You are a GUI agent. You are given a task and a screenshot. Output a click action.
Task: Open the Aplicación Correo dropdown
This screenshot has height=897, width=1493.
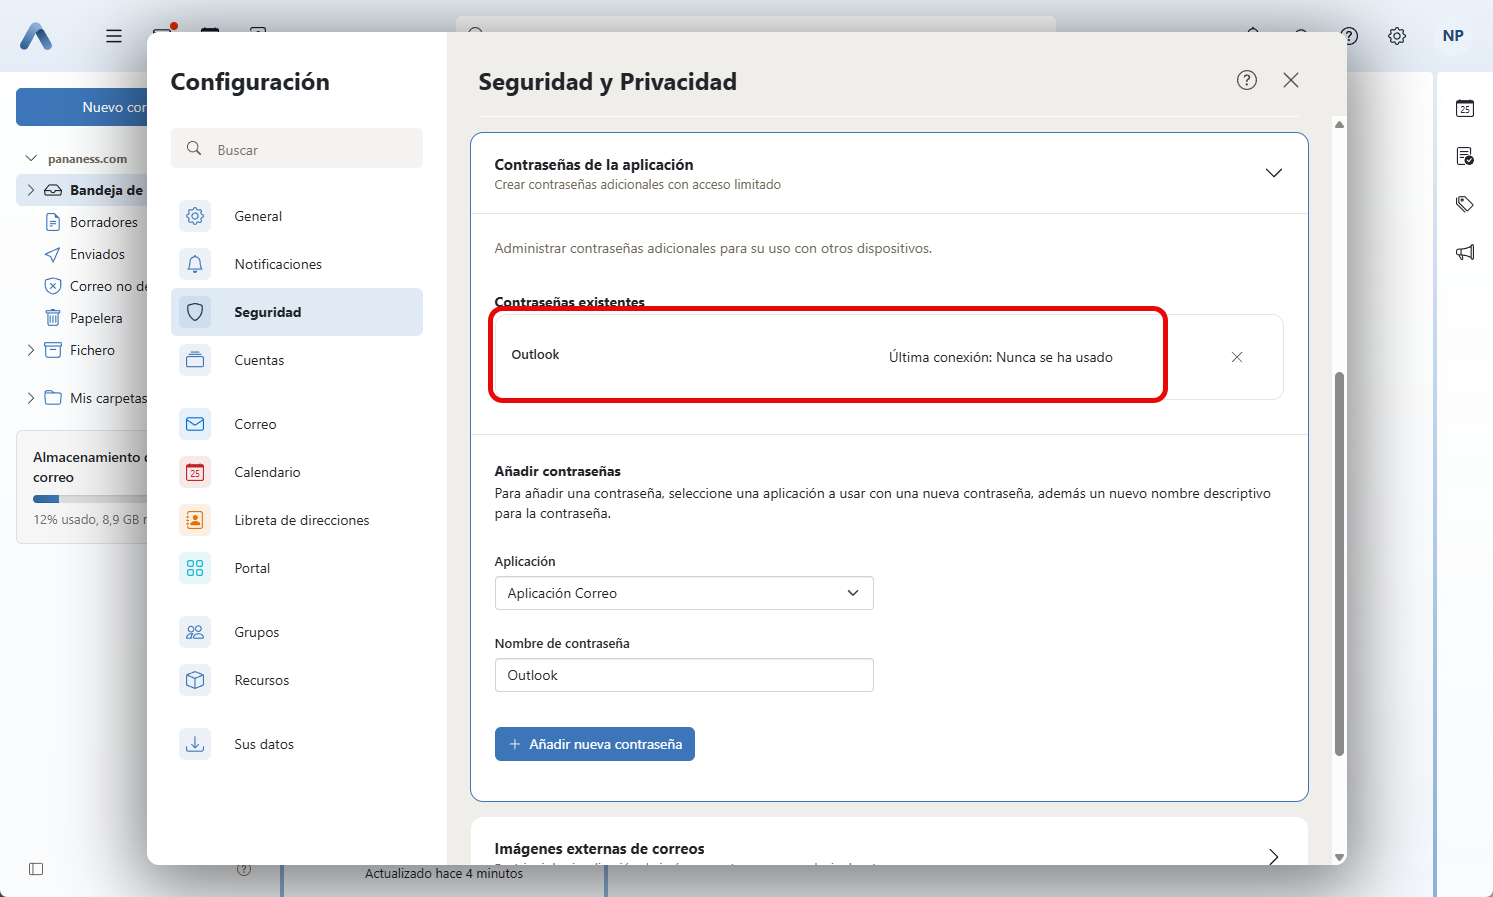tap(684, 593)
